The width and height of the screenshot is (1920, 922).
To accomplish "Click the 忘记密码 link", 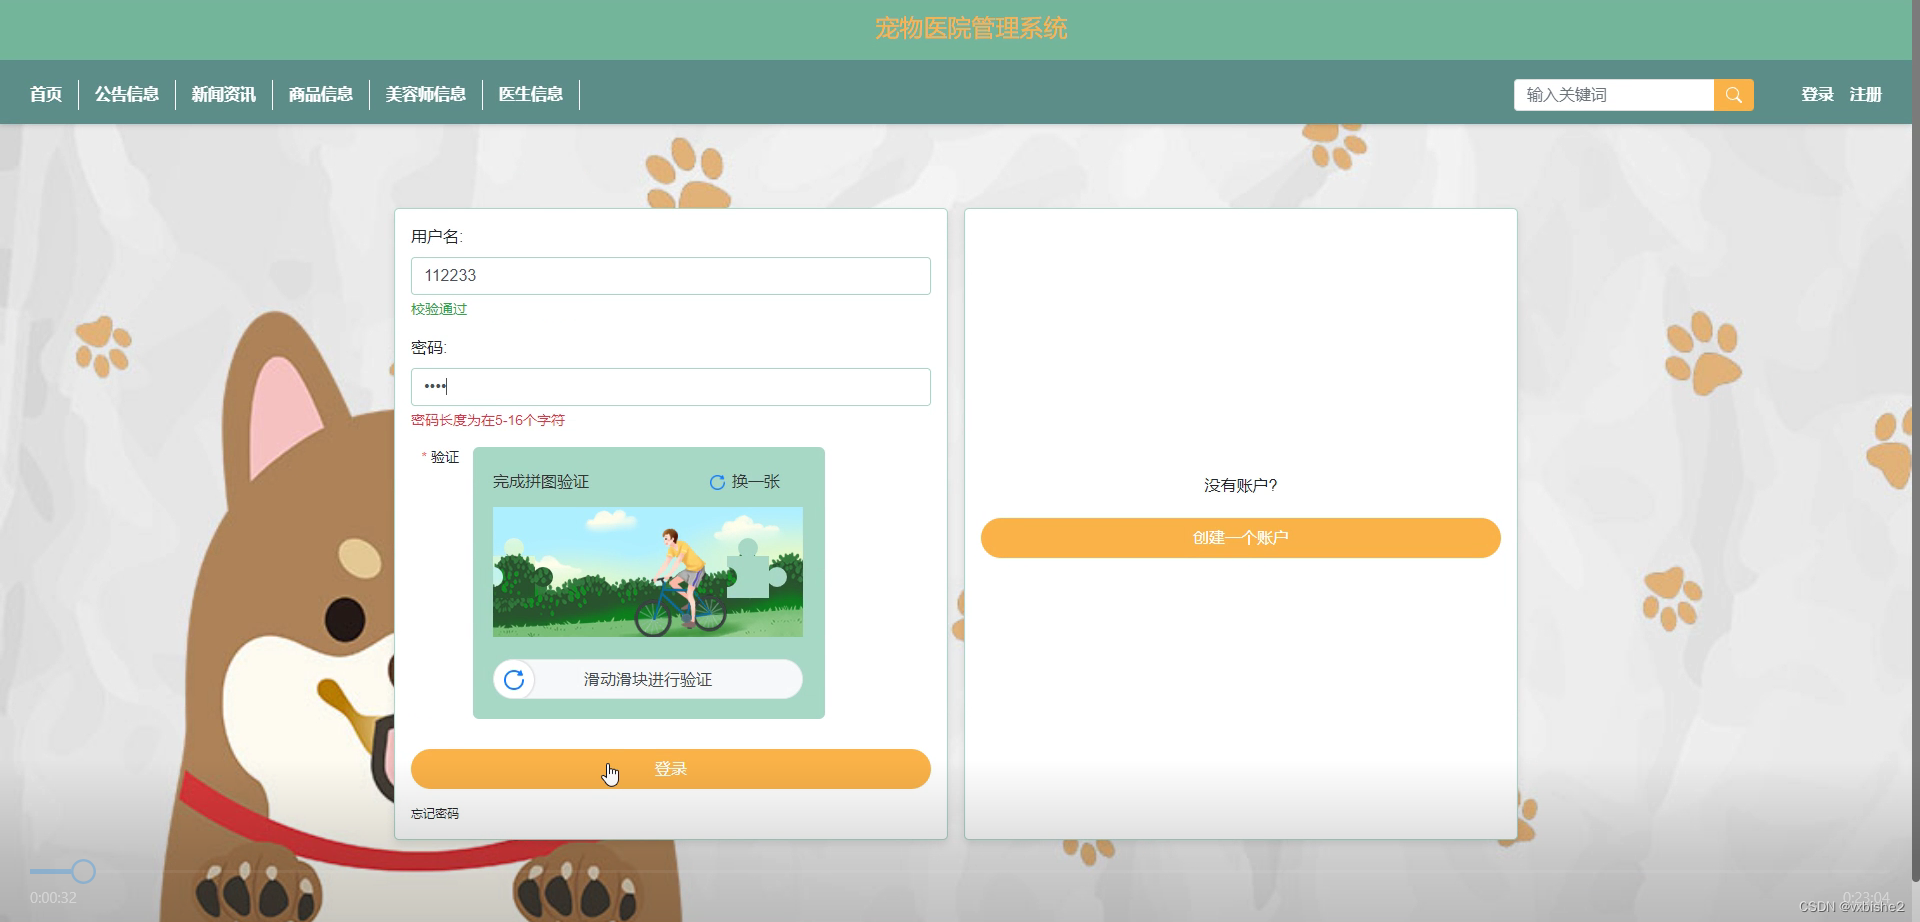I will click(435, 814).
